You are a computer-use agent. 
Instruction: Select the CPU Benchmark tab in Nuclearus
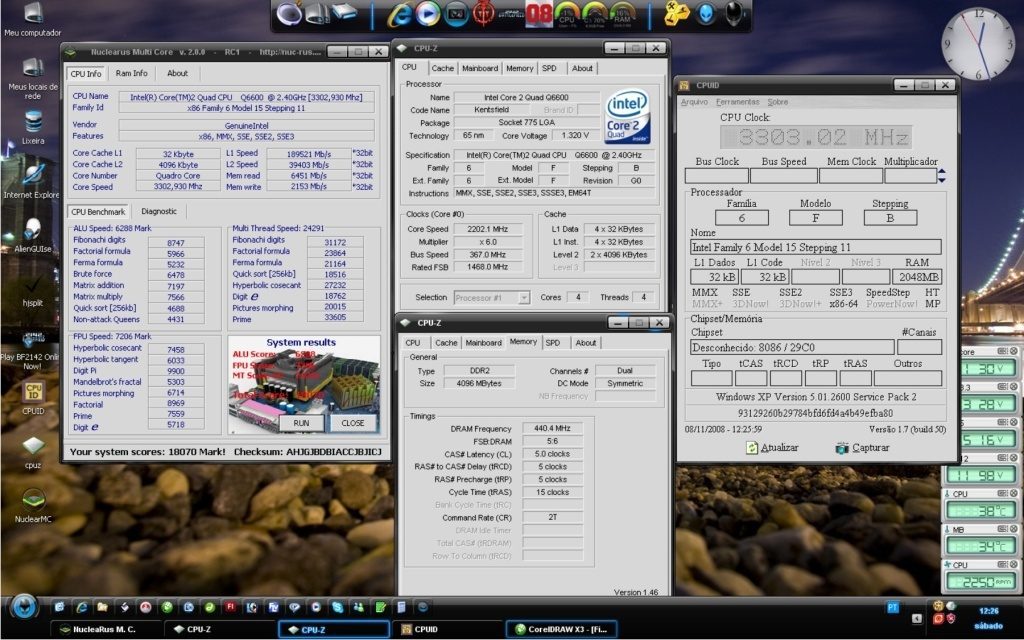click(98, 212)
